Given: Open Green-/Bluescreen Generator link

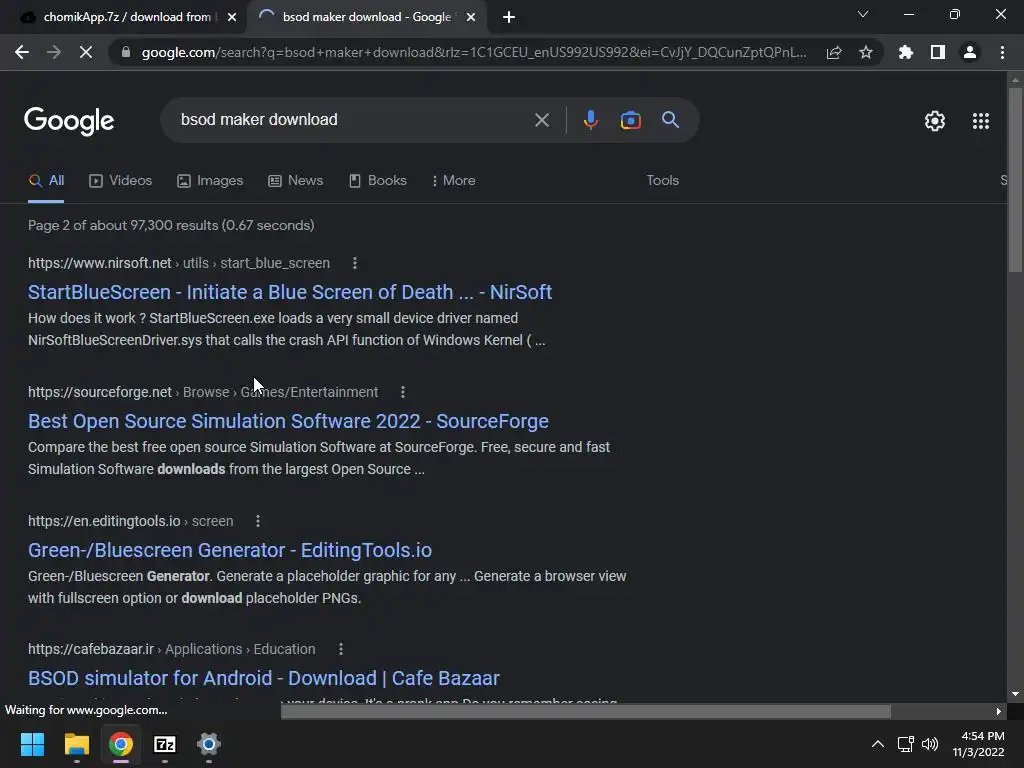Looking at the screenshot, I should click(x=230, y=550).
